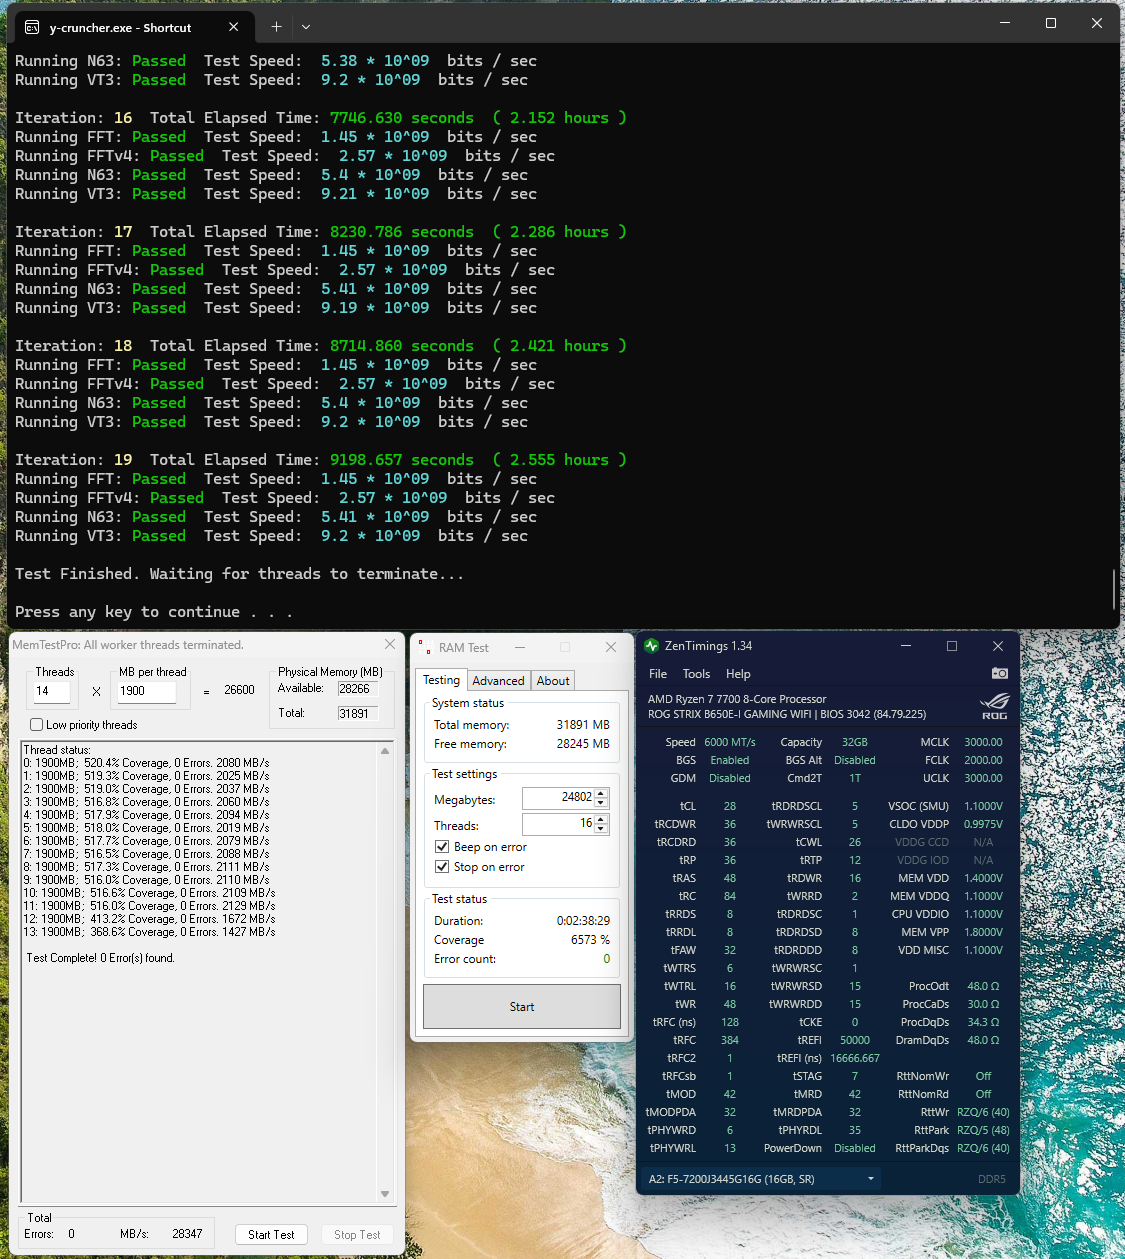The image size is (1125, 1259).
Task: Take ZenTimings screenshot with camera icon
Action: [999, 673]
